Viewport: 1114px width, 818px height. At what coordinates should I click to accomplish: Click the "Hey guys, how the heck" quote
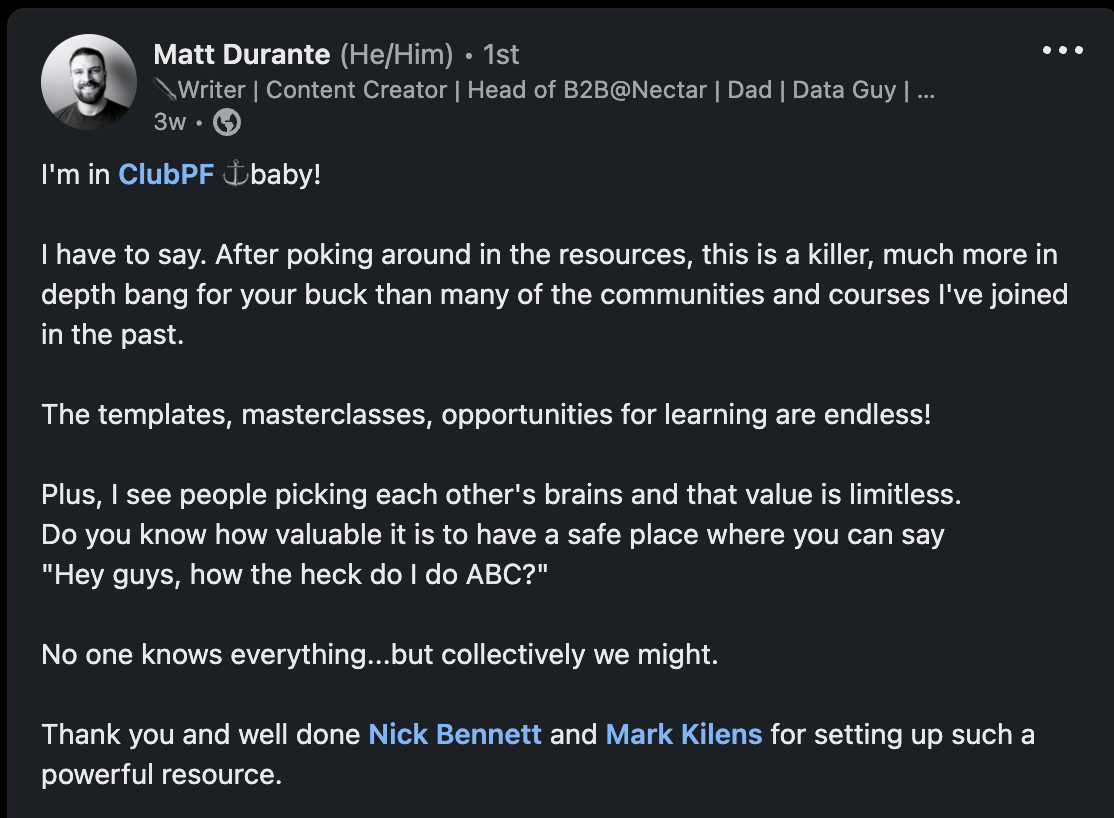click(295, 574)
